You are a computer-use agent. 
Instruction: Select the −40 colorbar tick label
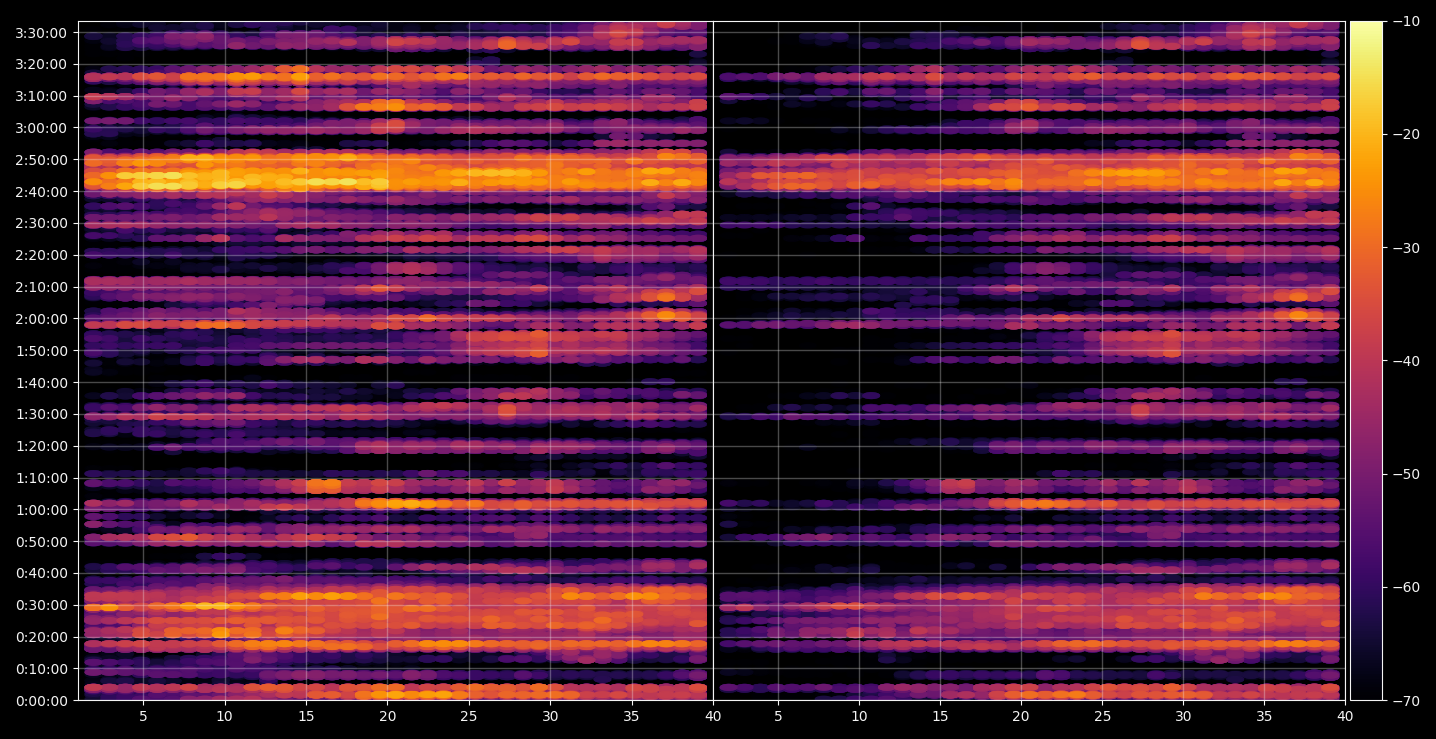[1405, 361]
